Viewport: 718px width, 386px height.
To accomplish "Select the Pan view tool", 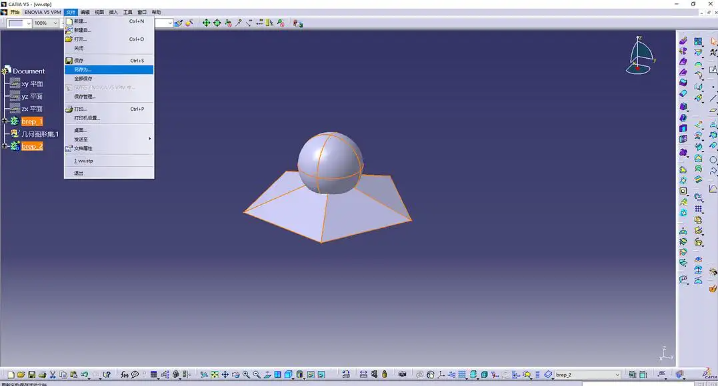I will pyautogui.click(x=225, y=375).
